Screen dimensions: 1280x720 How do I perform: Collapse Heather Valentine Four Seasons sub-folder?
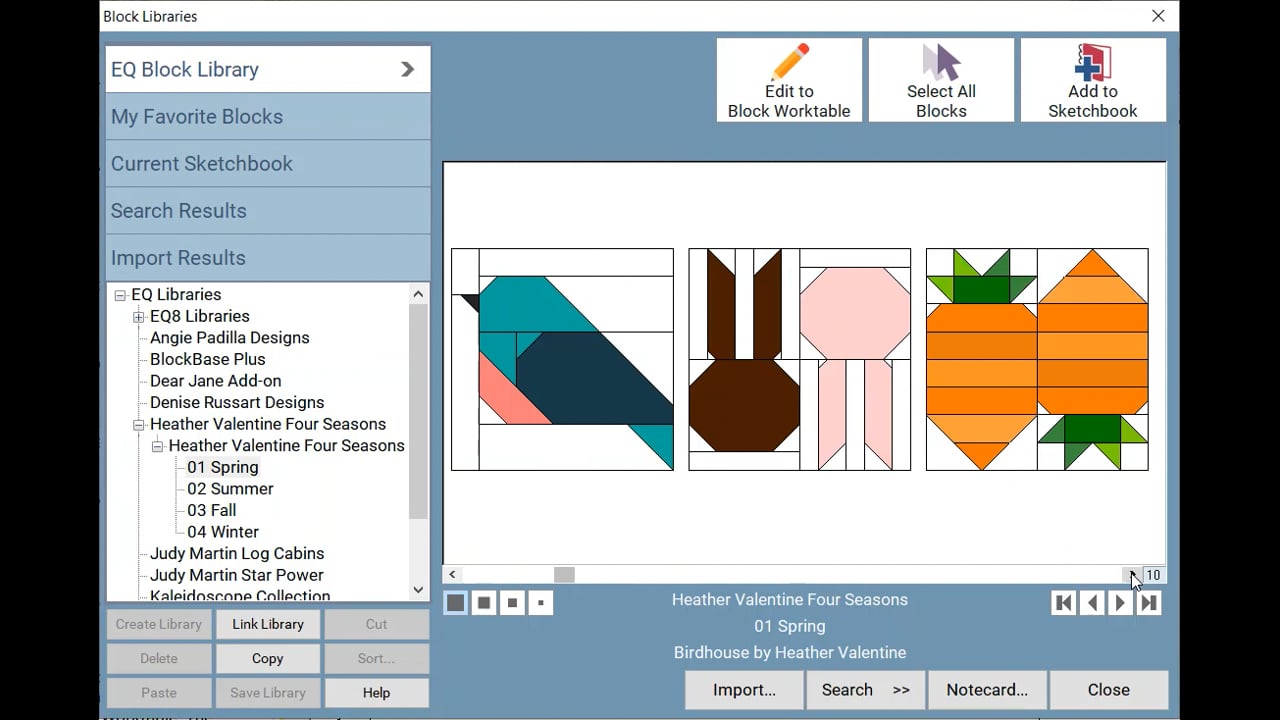coord(157,446)
